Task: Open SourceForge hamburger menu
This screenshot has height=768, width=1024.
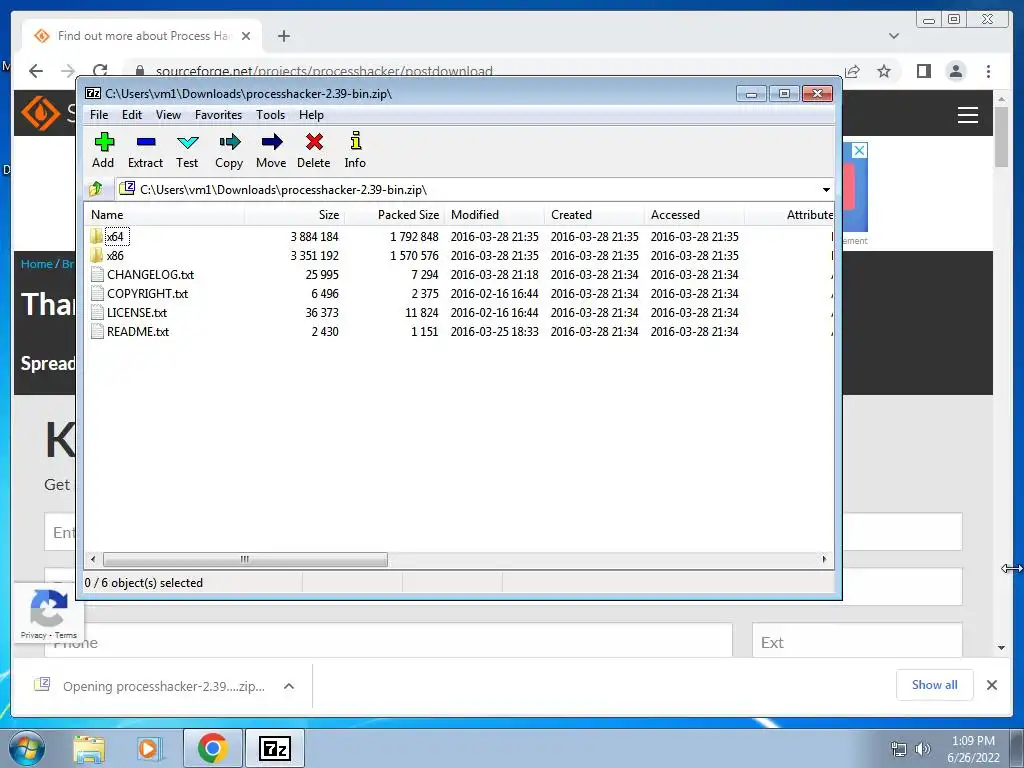Action: [x=968, y=115]
